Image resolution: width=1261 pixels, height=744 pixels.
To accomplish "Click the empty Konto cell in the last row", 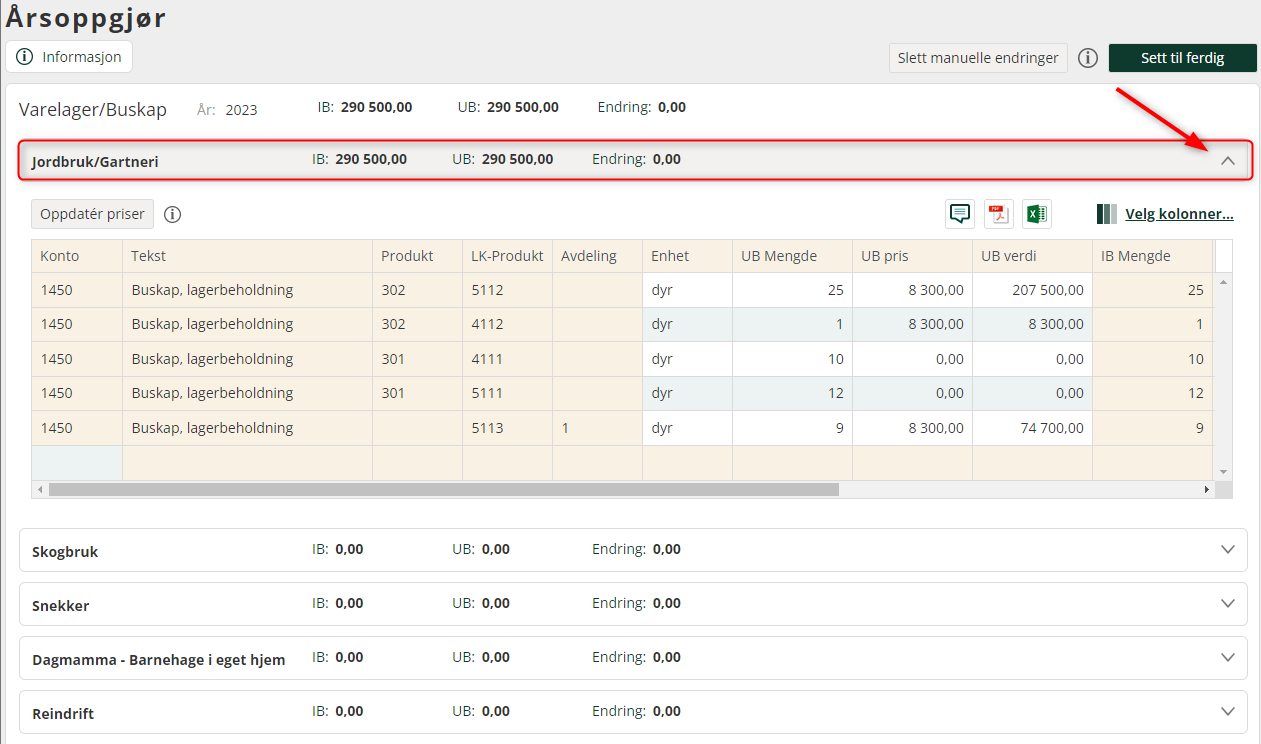I will [77, 462].
